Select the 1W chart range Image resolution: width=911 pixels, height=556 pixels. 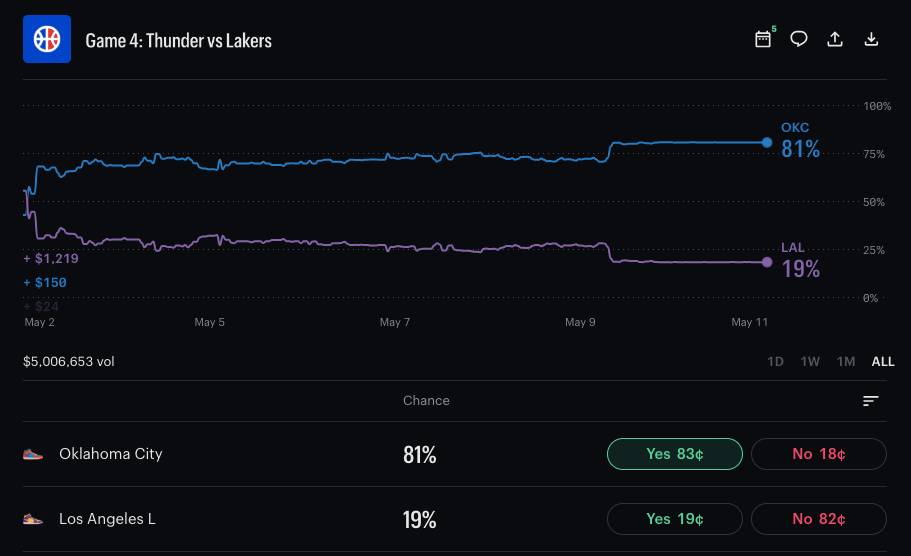pyautogui.click(x=810, y=361)
